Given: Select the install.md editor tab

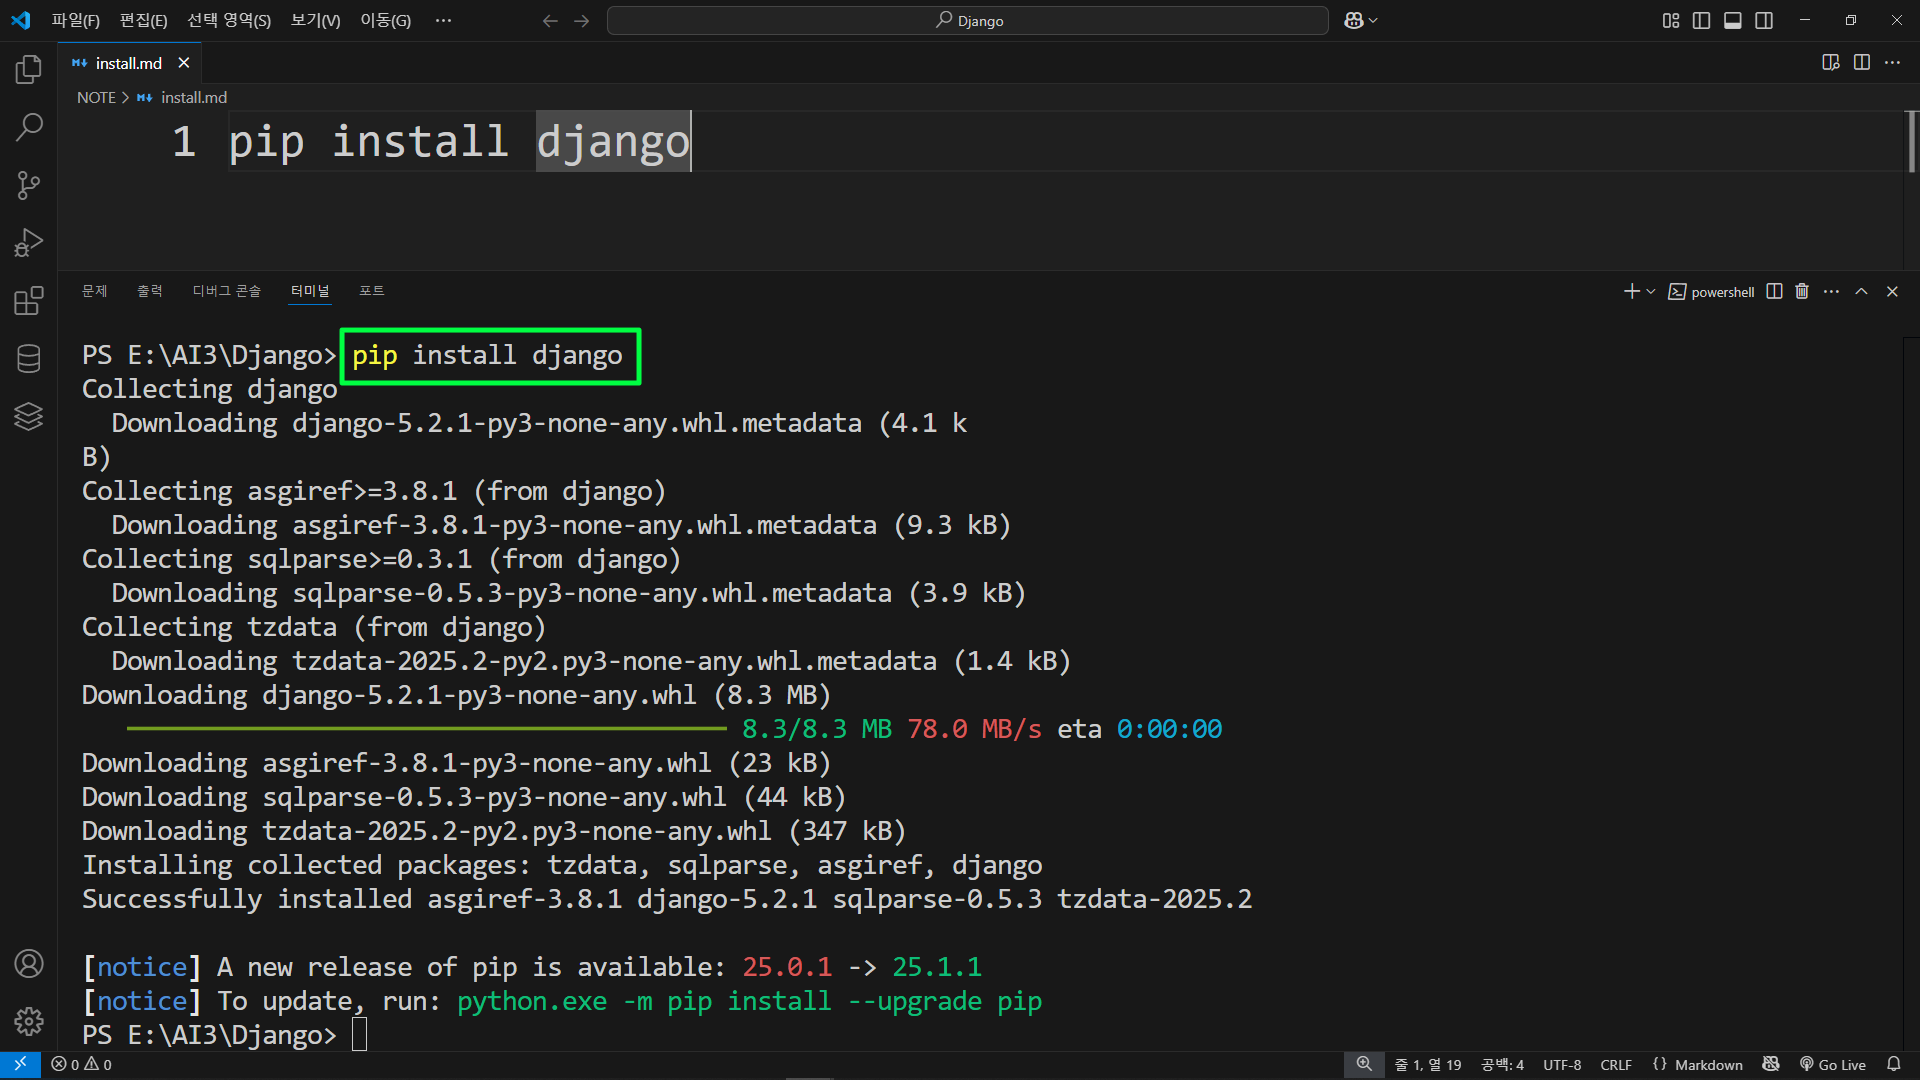Looking at the screenshot, I should [128, 63].
